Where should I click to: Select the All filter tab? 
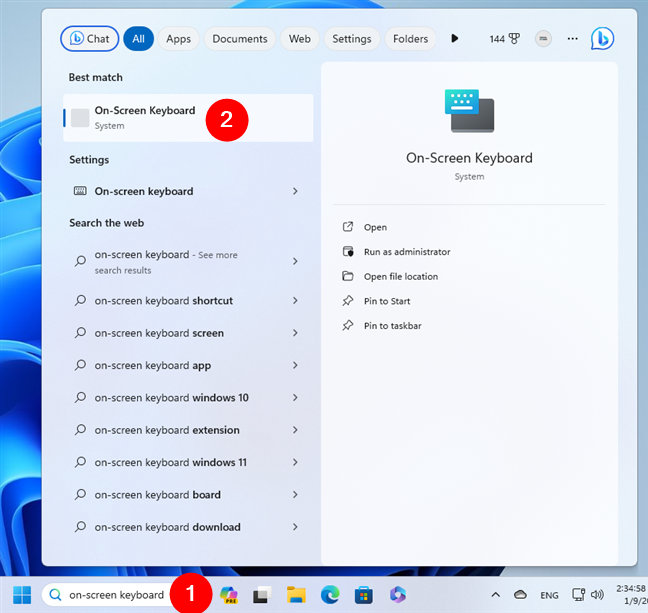coord(138,39)
